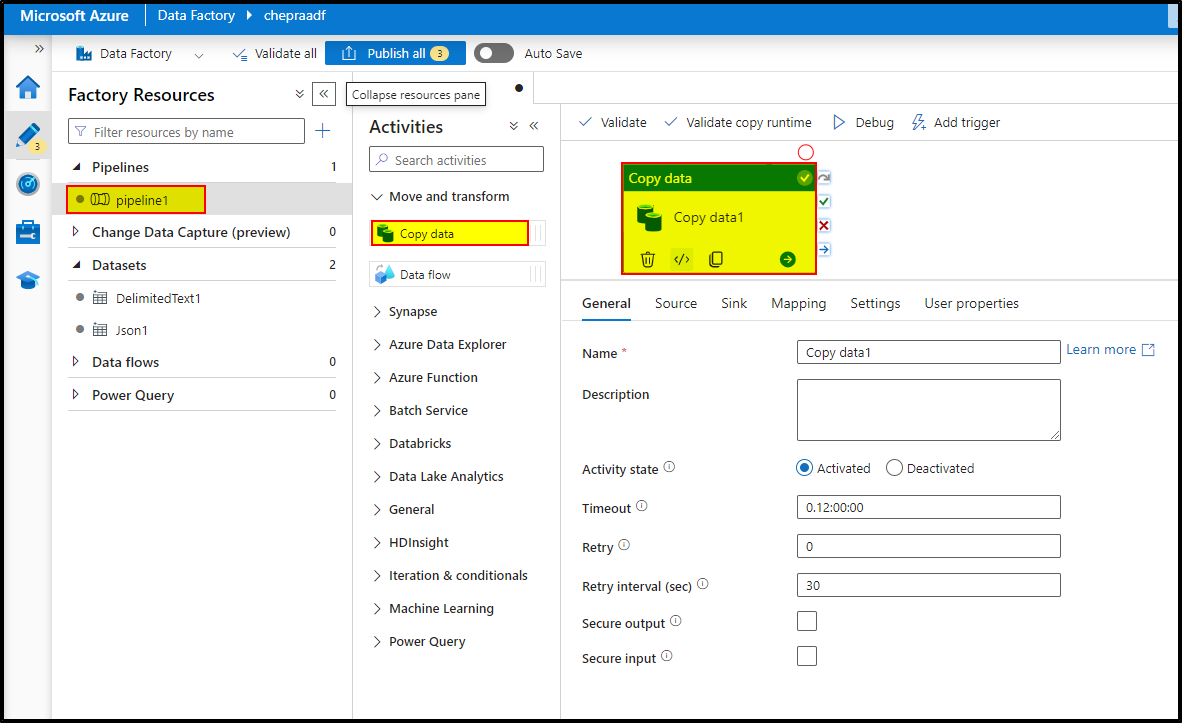Open the Author pencil icon
The width and height of the screenshot is (1182, 723).
28,136
